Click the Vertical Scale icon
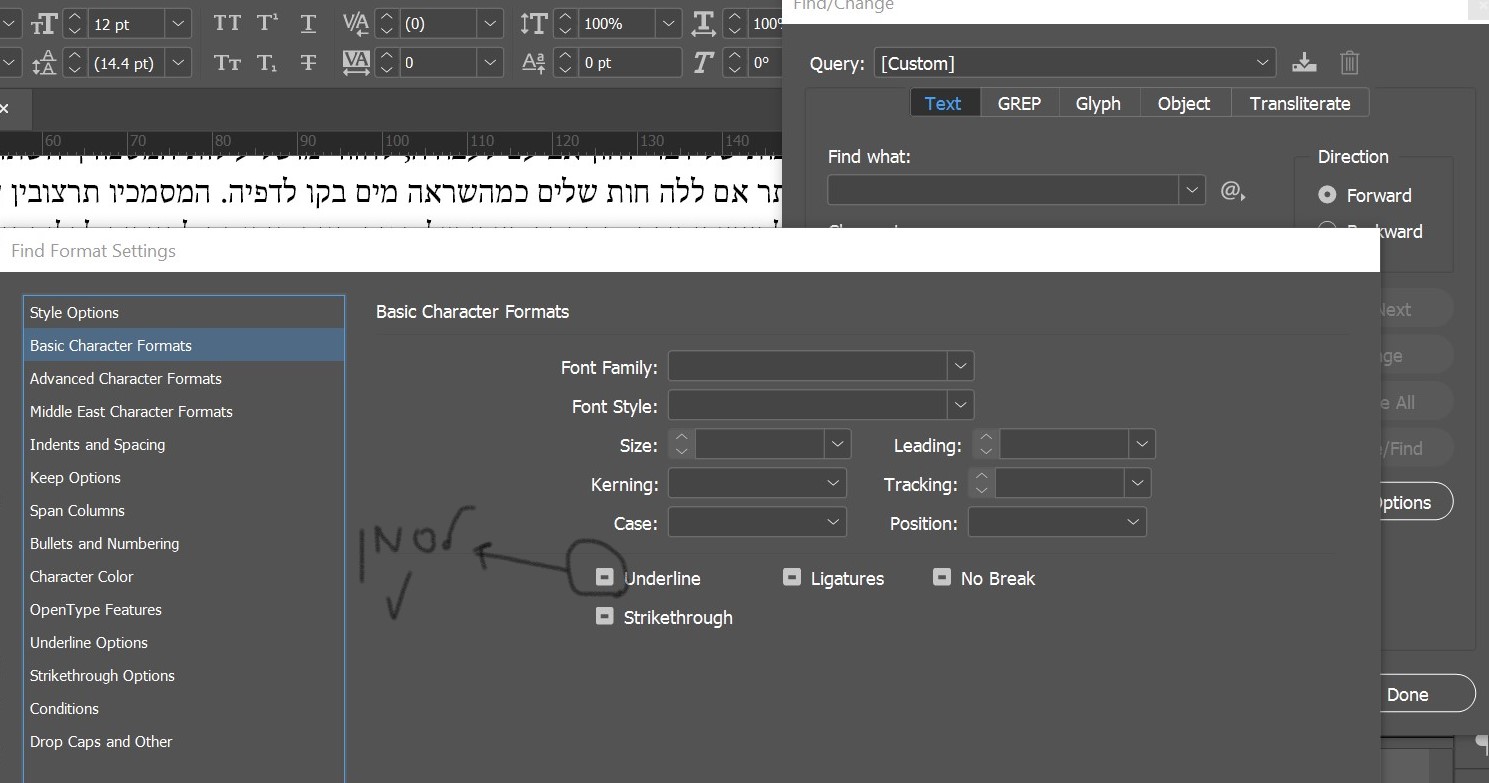The width and height of the screenshot is (1489, 783). 534,23
